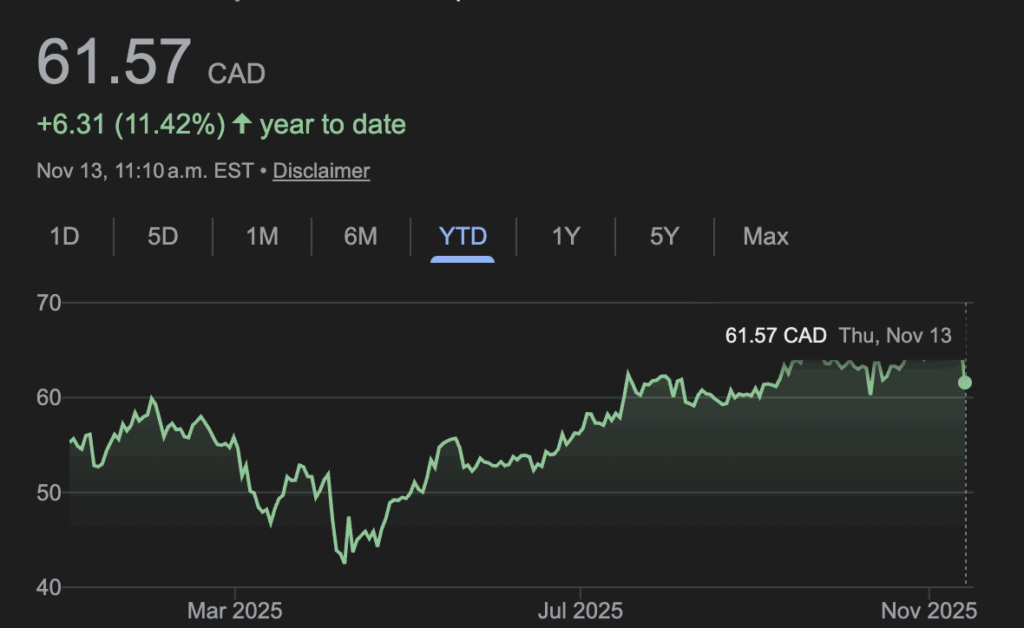Viewport: 1024px width, 628px height.
Task: Click the Jul 2025 axis label
Action: click(581, 610)
